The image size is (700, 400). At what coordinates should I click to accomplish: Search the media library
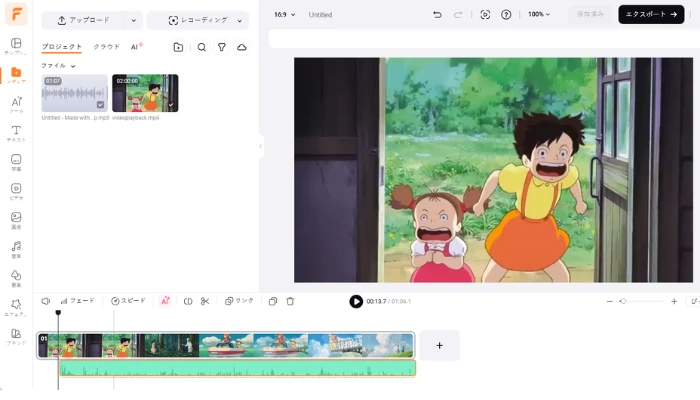(x=202, y=47)
